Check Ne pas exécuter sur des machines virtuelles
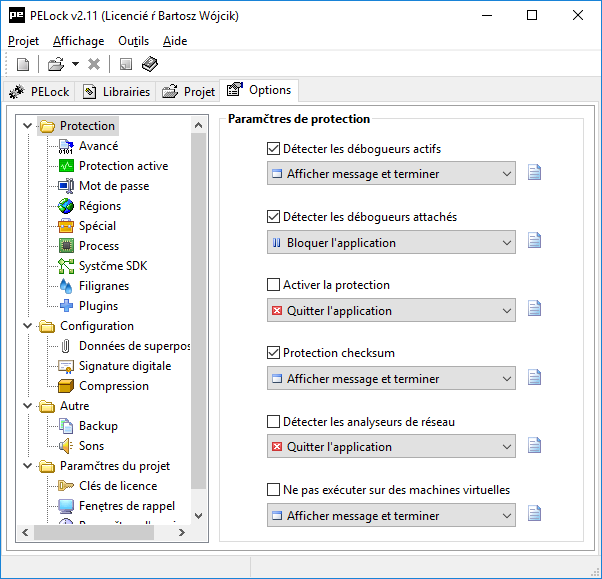The width and height of the screenshot is (602, 579). point(273,490)
